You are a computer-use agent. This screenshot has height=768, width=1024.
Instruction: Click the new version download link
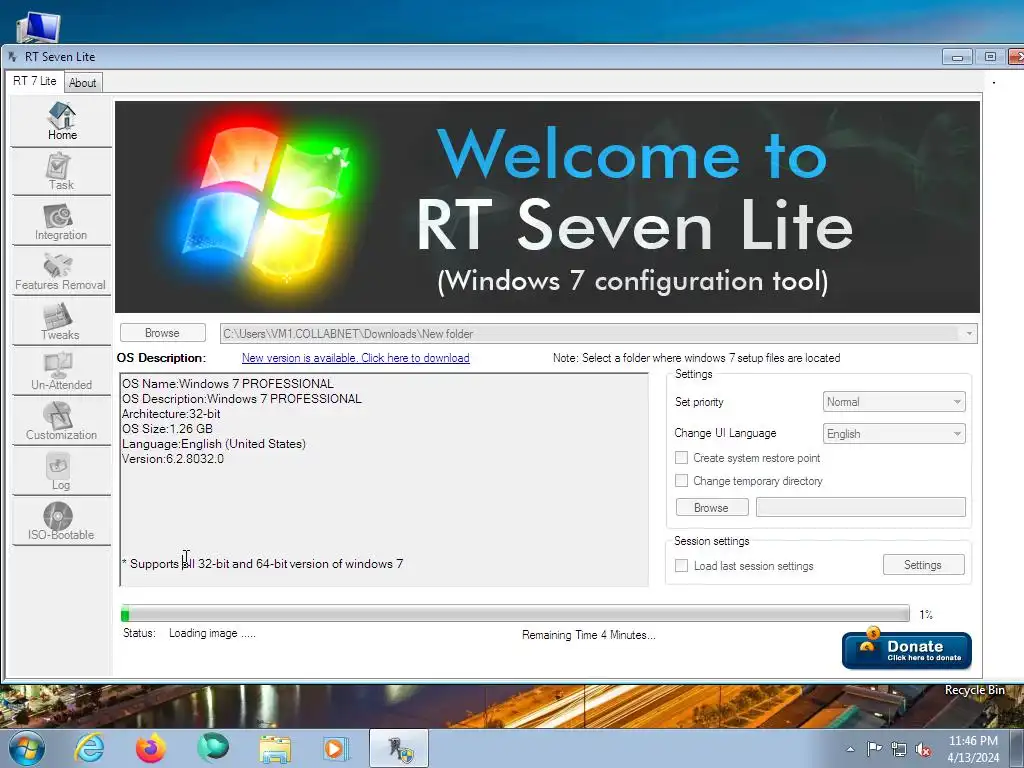click(355, 358)
